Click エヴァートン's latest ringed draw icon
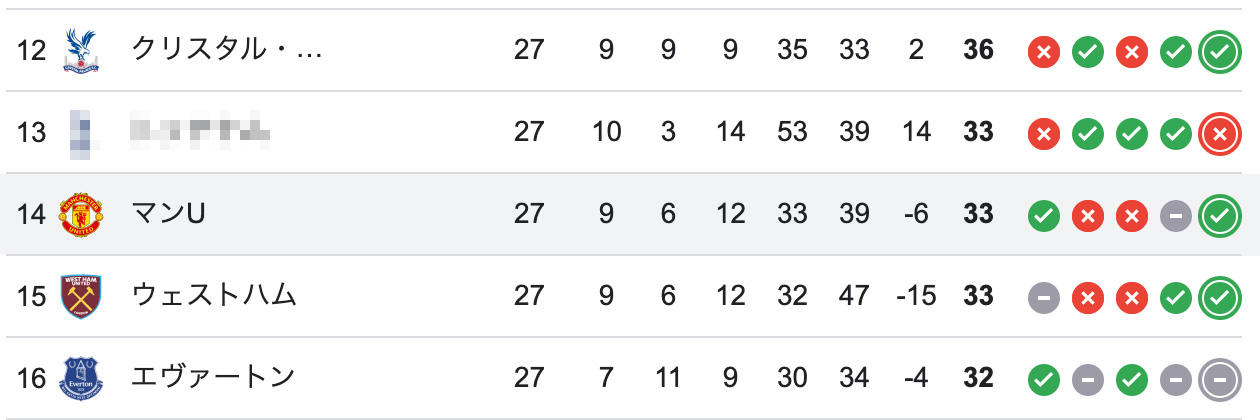1260x420 pixels. point(1218,378)
